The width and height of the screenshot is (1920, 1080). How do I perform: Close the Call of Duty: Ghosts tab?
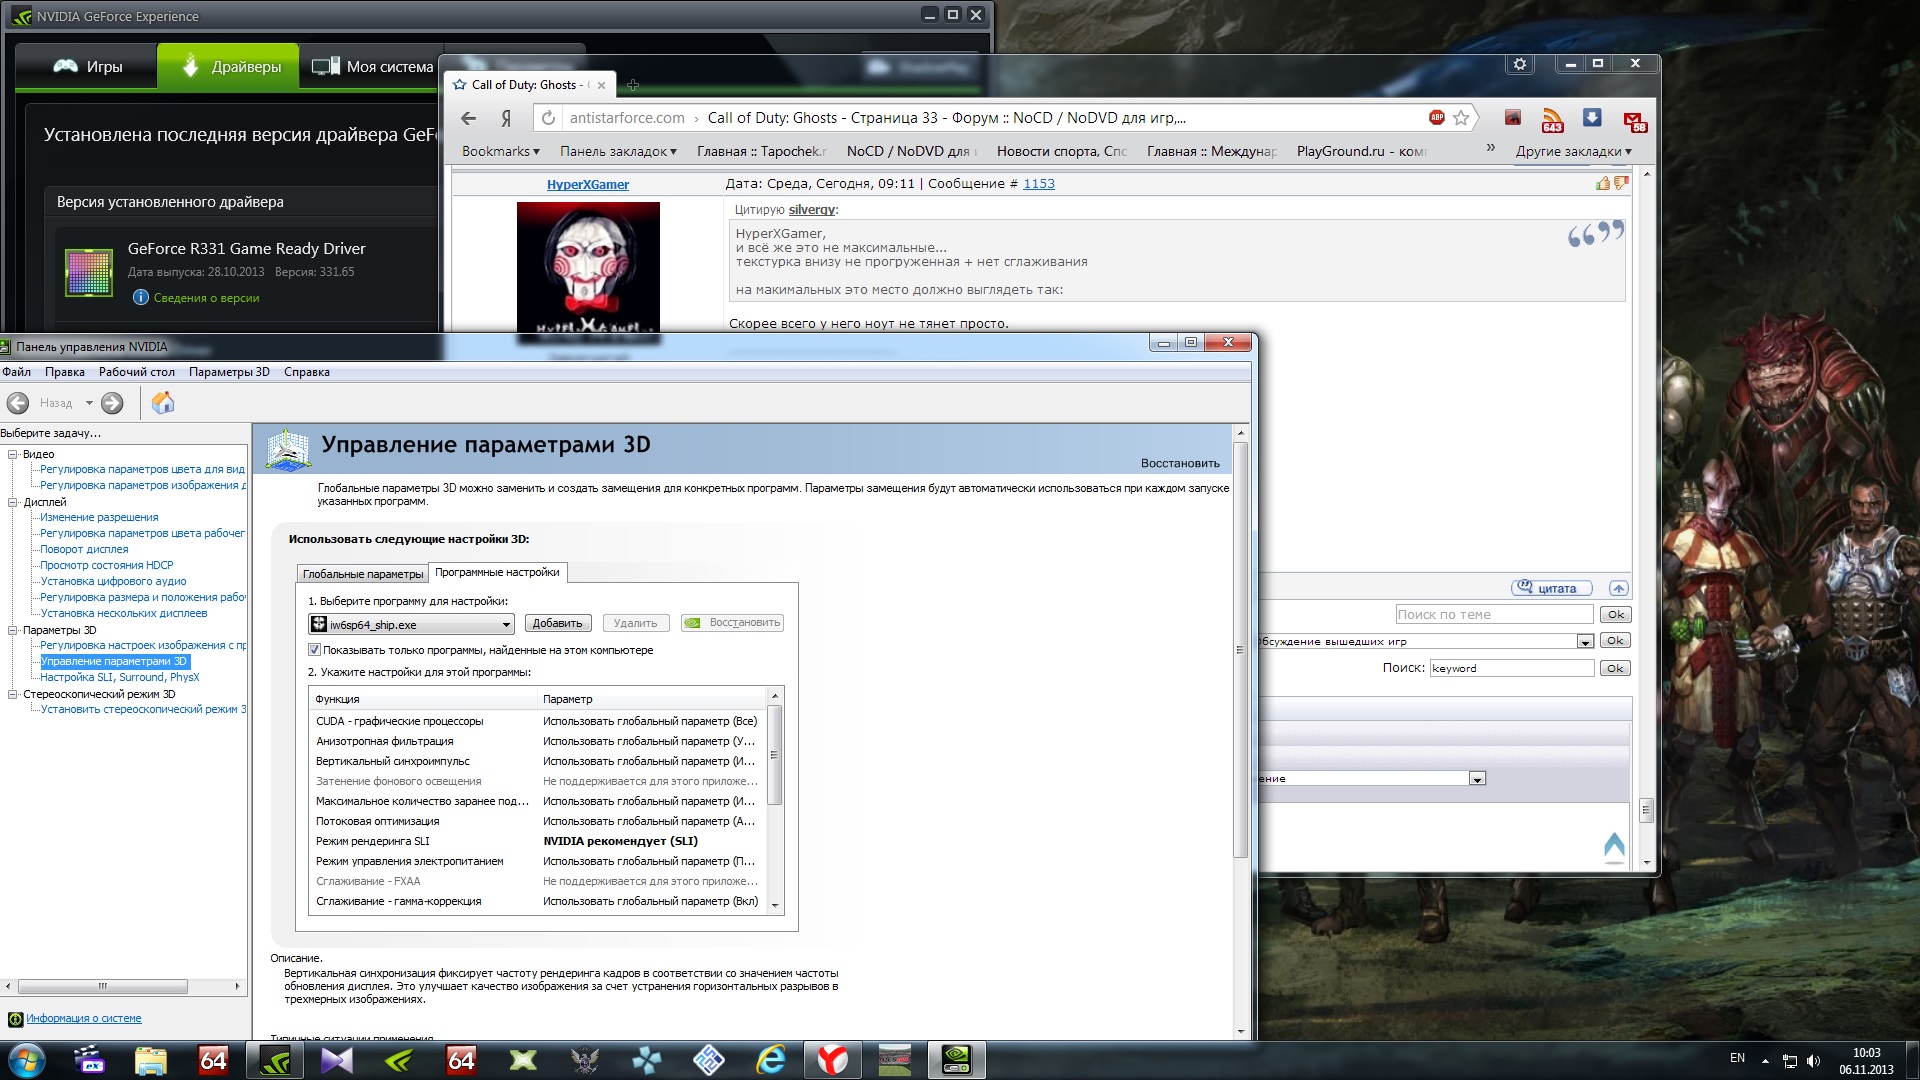(x=601, y=85)
